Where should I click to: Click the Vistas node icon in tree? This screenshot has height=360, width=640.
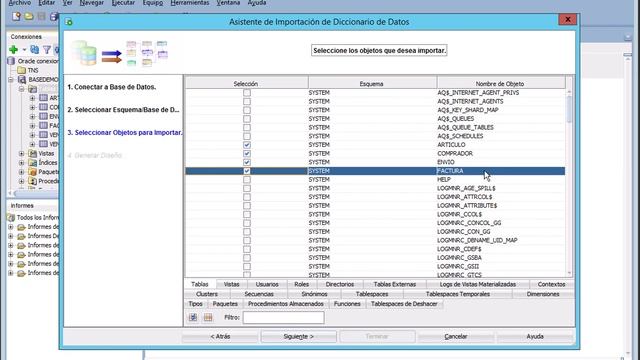[33, 153]
